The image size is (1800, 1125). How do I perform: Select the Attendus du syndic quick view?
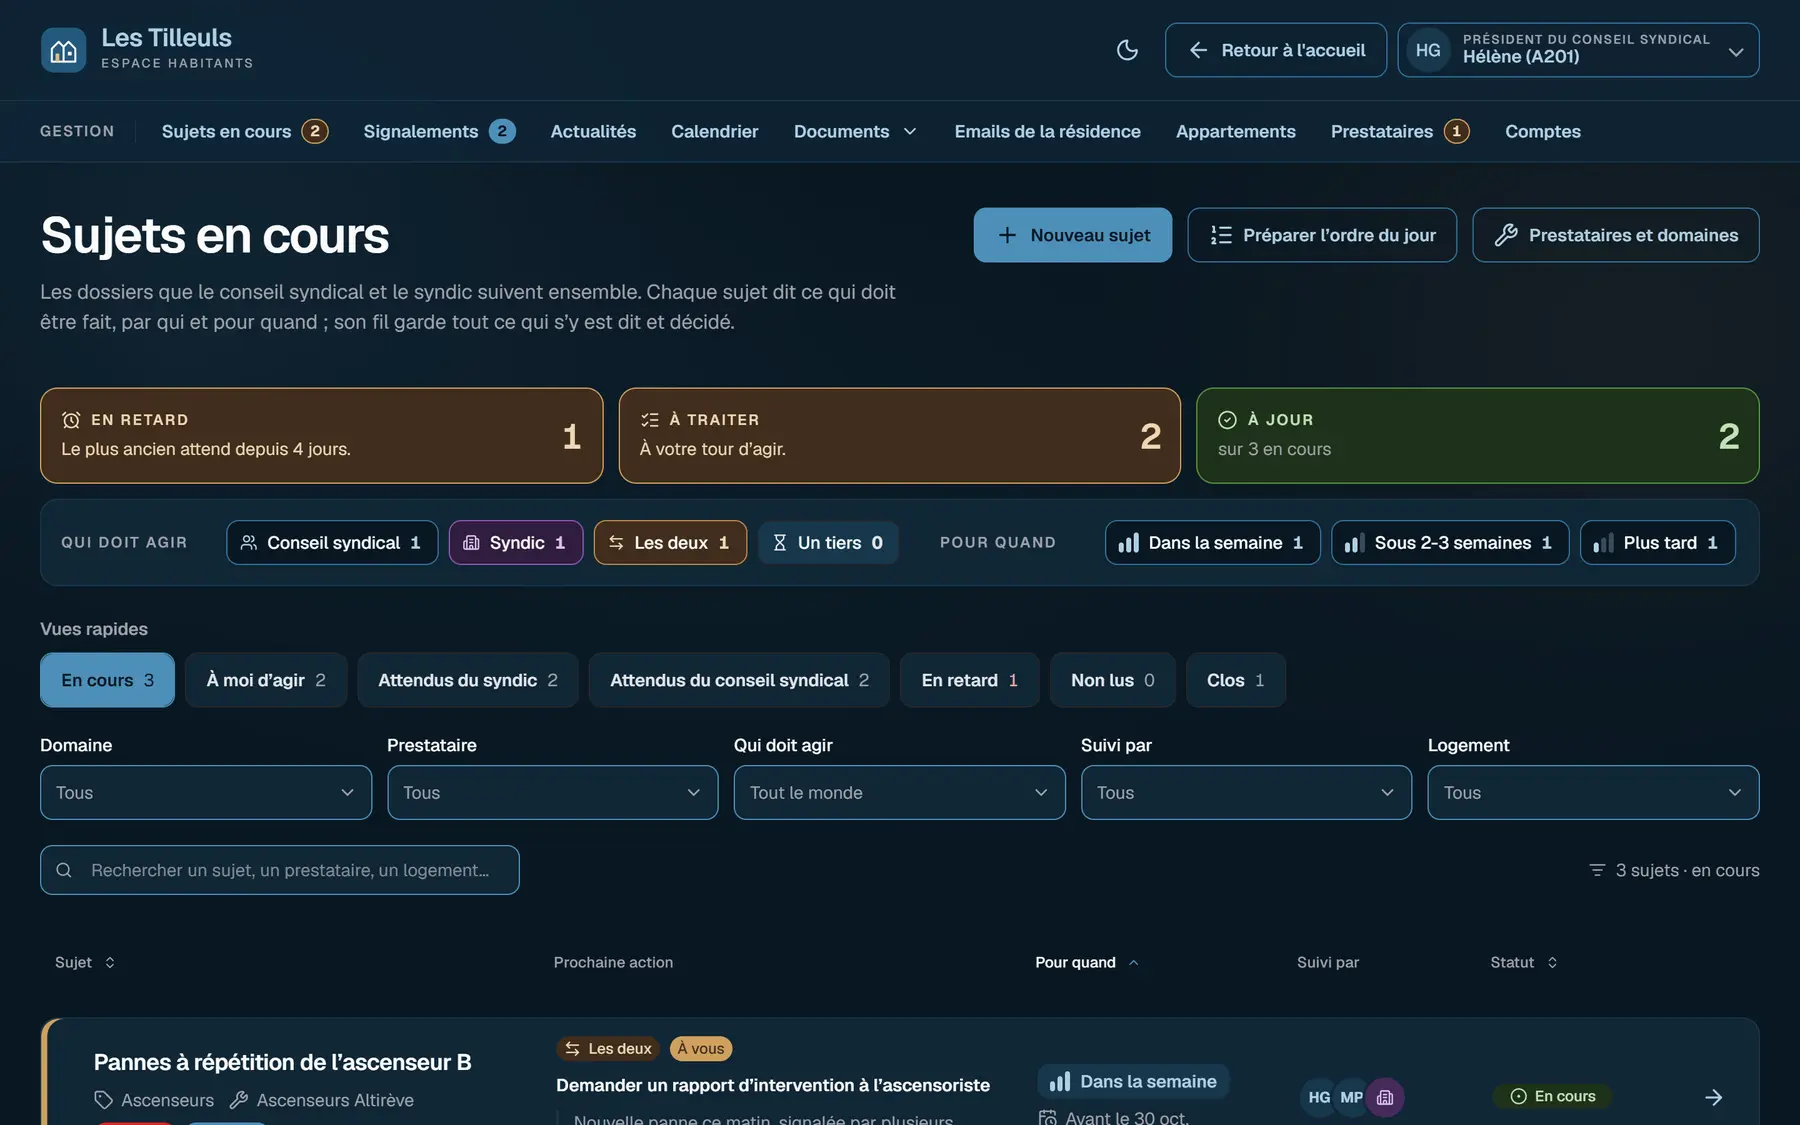click(x=468, y=680)
